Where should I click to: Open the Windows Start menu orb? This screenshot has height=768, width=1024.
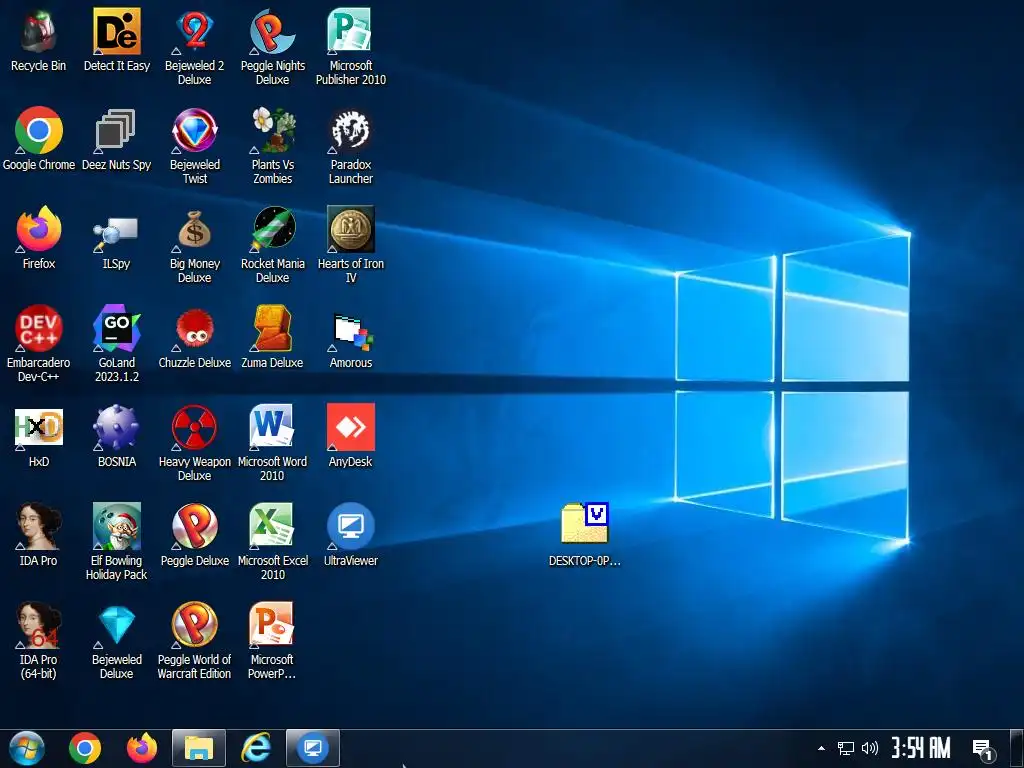[26, 748]
